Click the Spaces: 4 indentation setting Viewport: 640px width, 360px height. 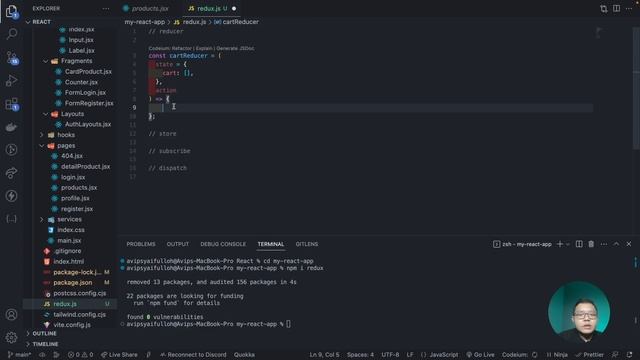tap(360, 355)
